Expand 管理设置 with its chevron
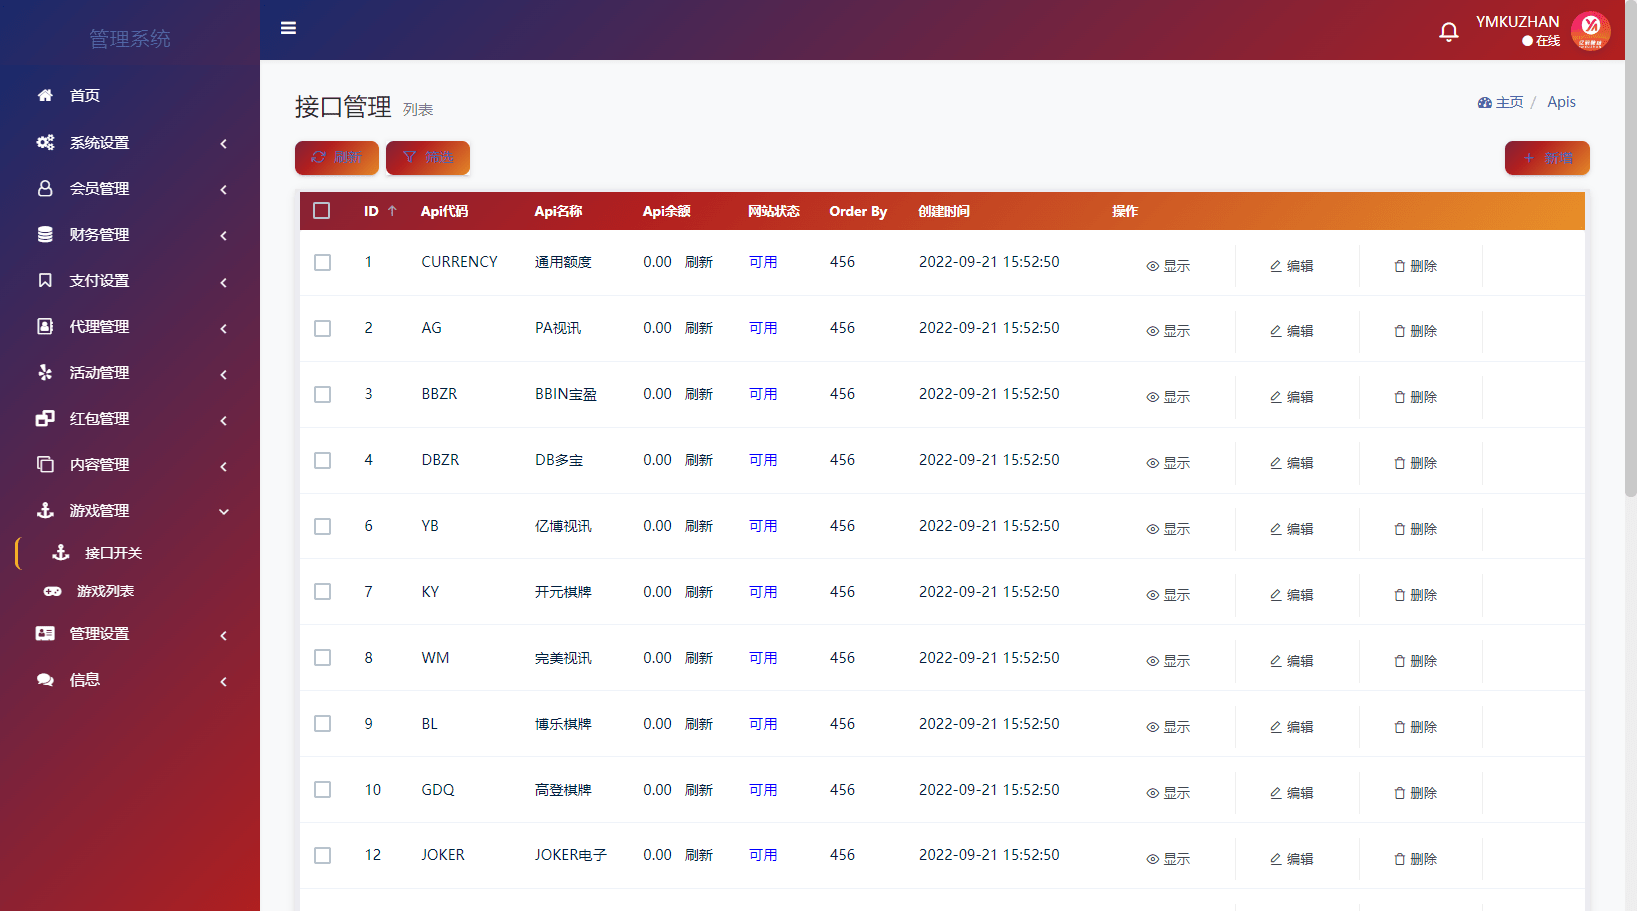The height and width of the screenshot is (911, 1637). pos(224,635)
